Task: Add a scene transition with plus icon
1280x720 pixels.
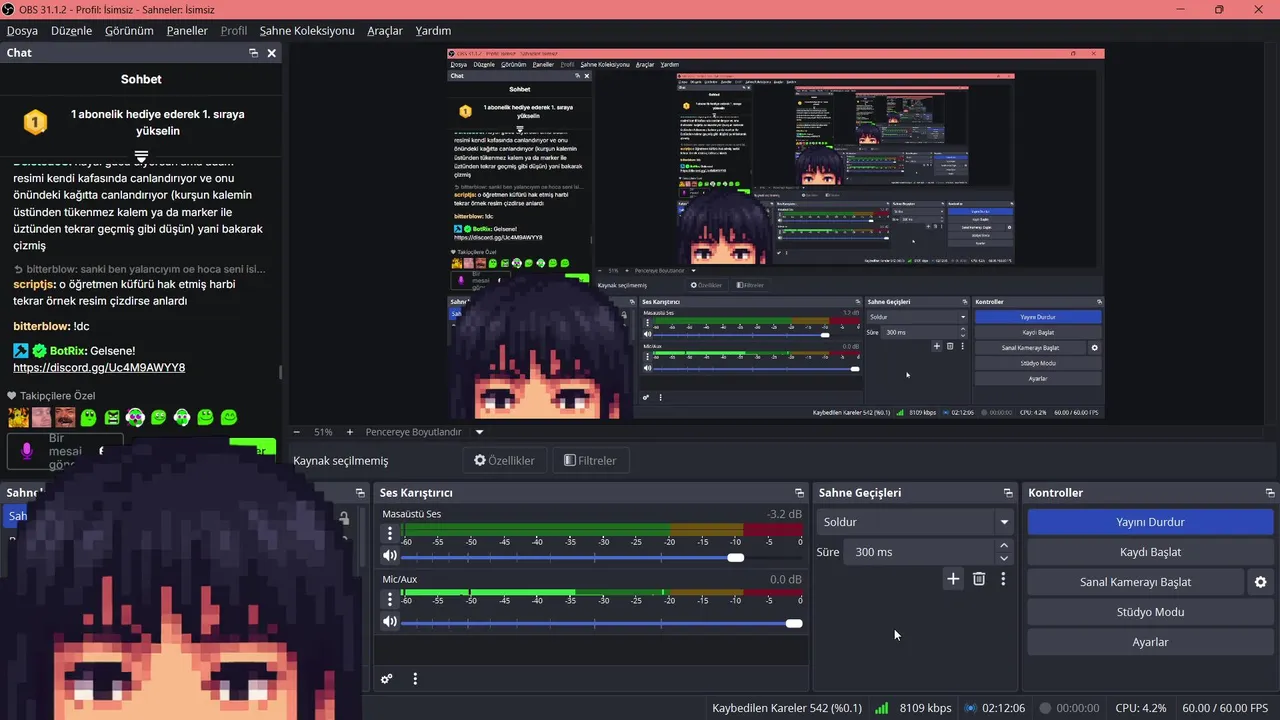Action: coord(953,578)
